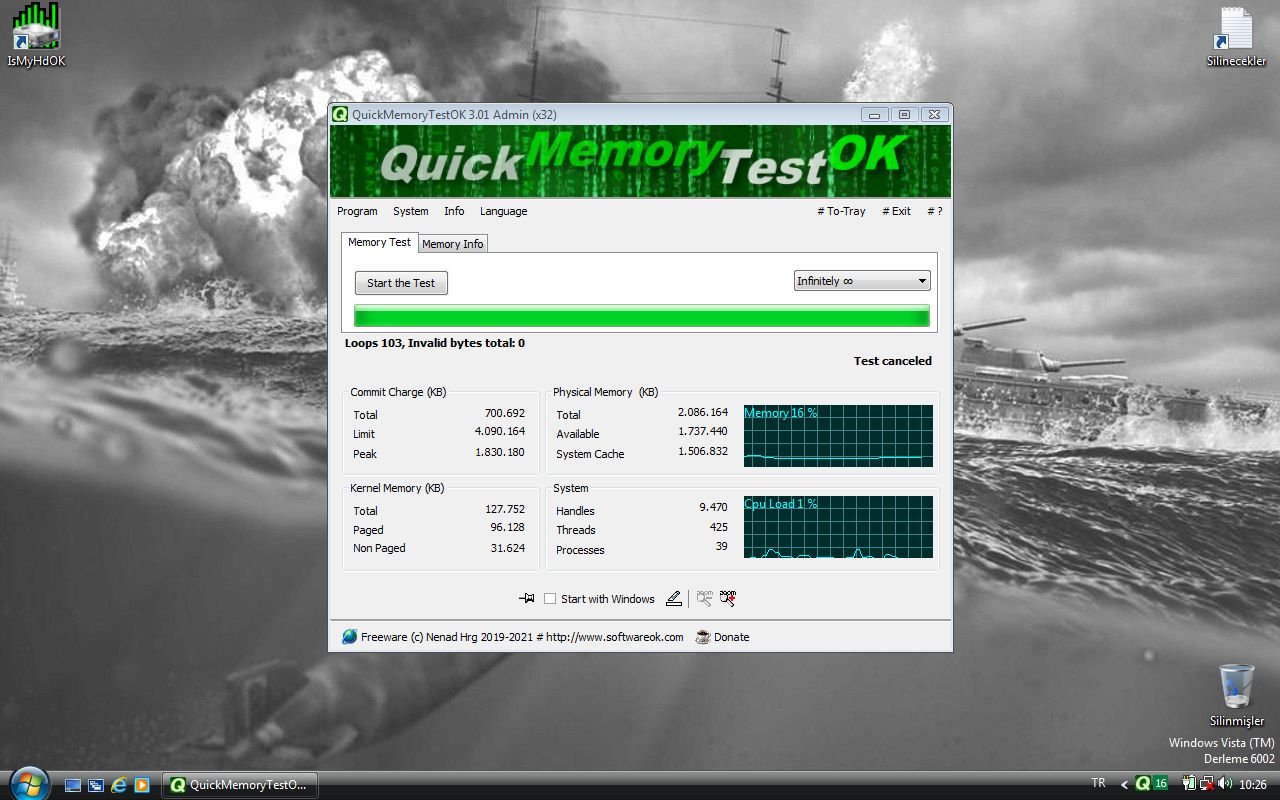Click the Cpu Load 1 % graph
The image size is (1280, 800).
(838, 527)
